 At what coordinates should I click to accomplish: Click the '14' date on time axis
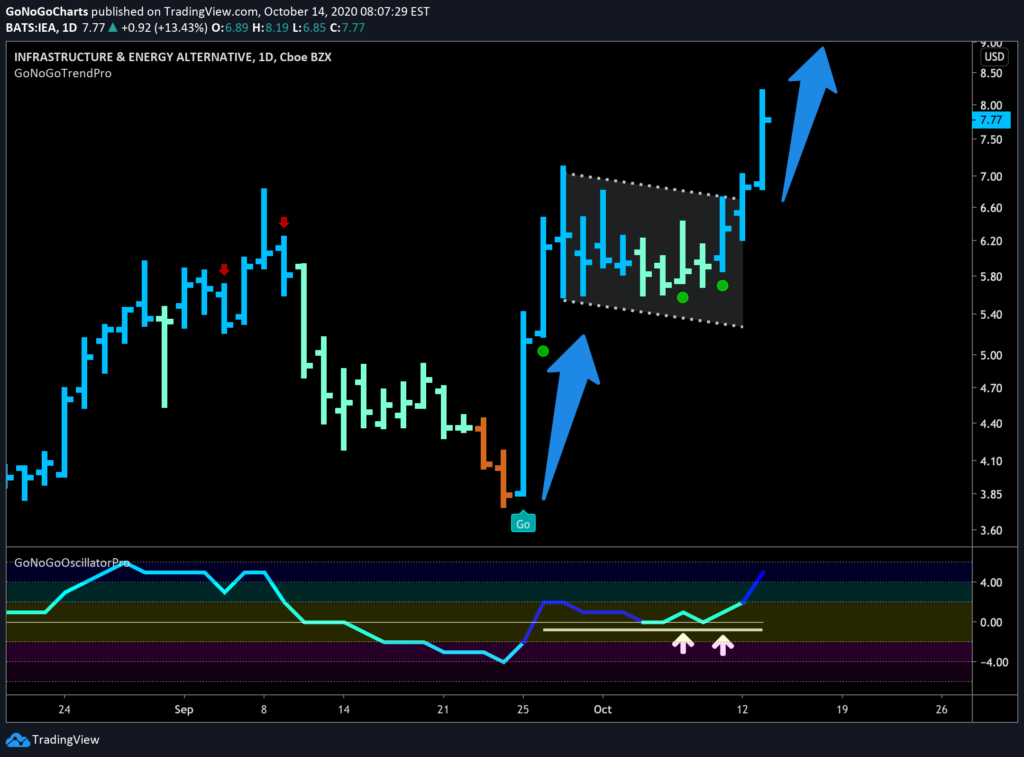[344, 709]
